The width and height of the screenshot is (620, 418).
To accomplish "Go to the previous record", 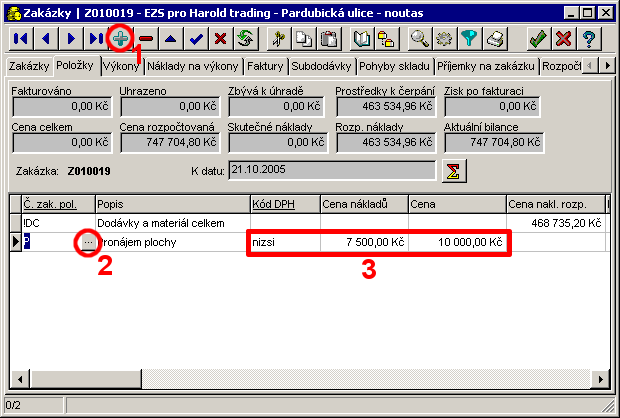I will [x=45, y=39].
